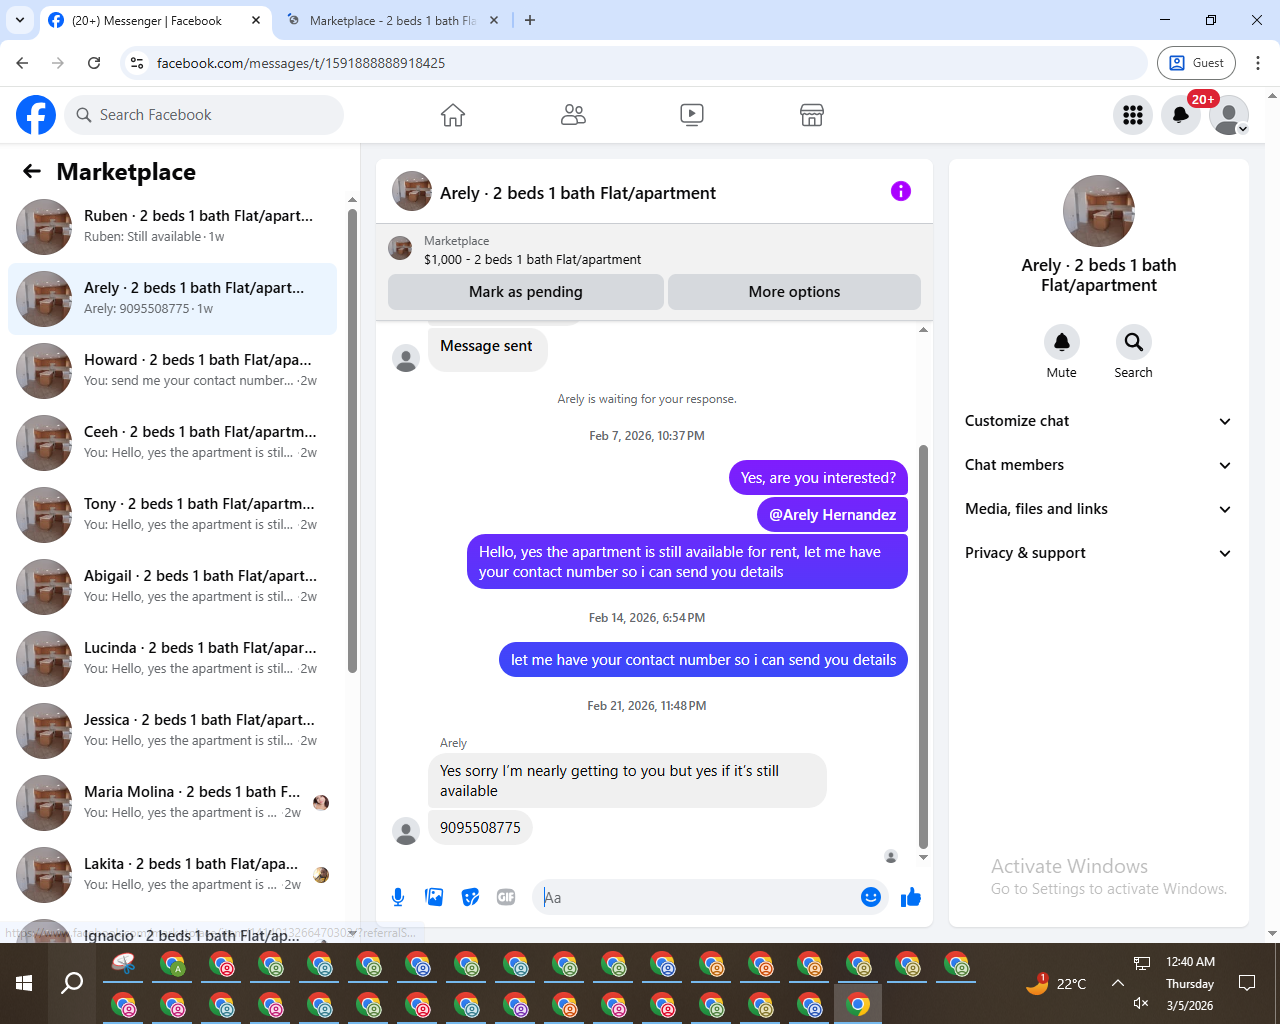1280x1024 pixels.
Task: Open Chrome tab search dropdown arrow
Action: (x=20, y=20)
